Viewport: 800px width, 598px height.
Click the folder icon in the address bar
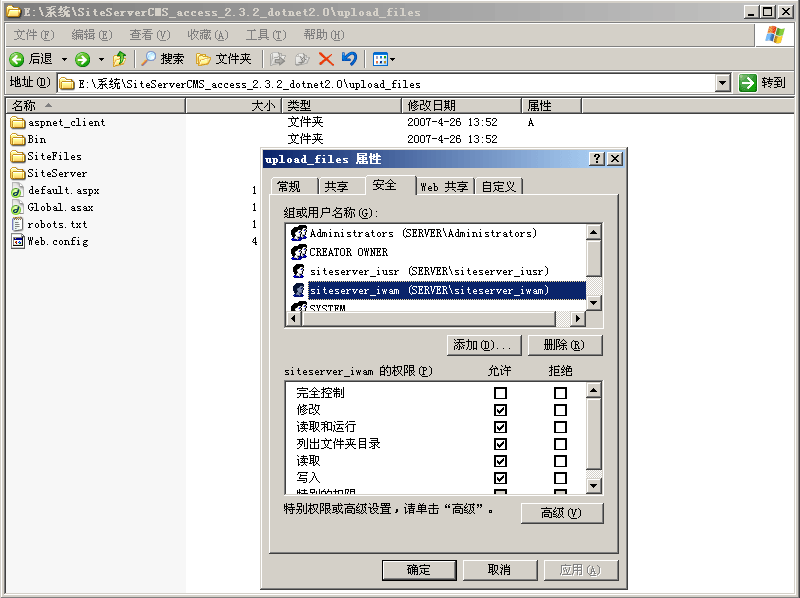[x=67, y=84]
